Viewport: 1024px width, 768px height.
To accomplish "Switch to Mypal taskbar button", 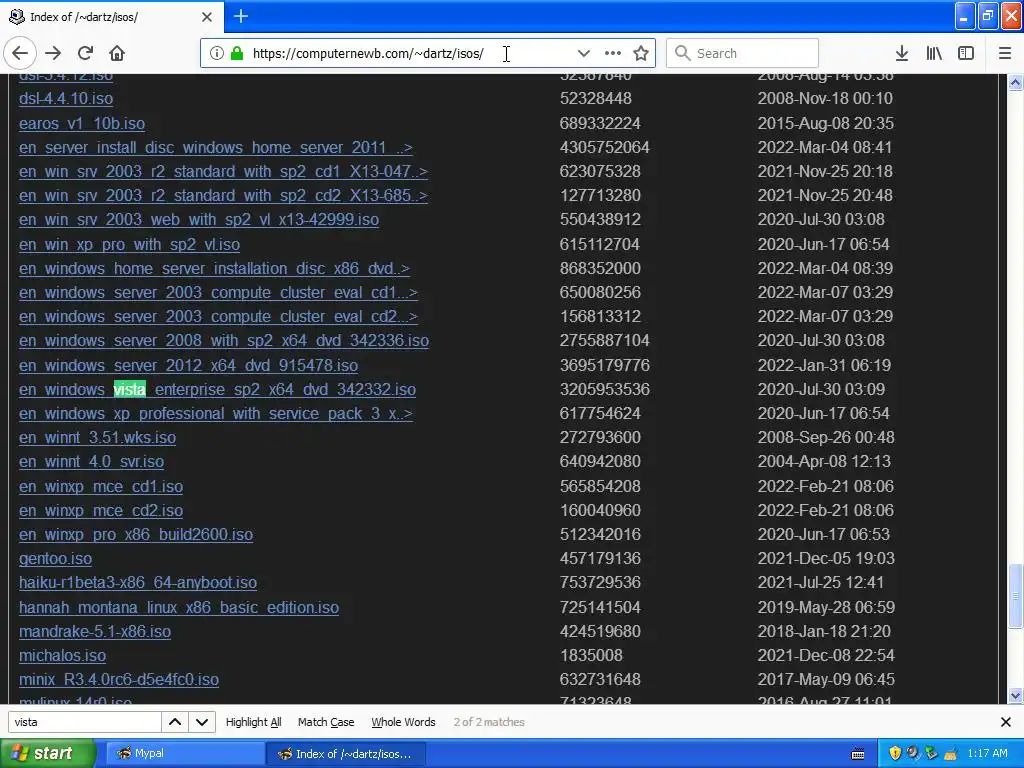I will coord(185,753).
